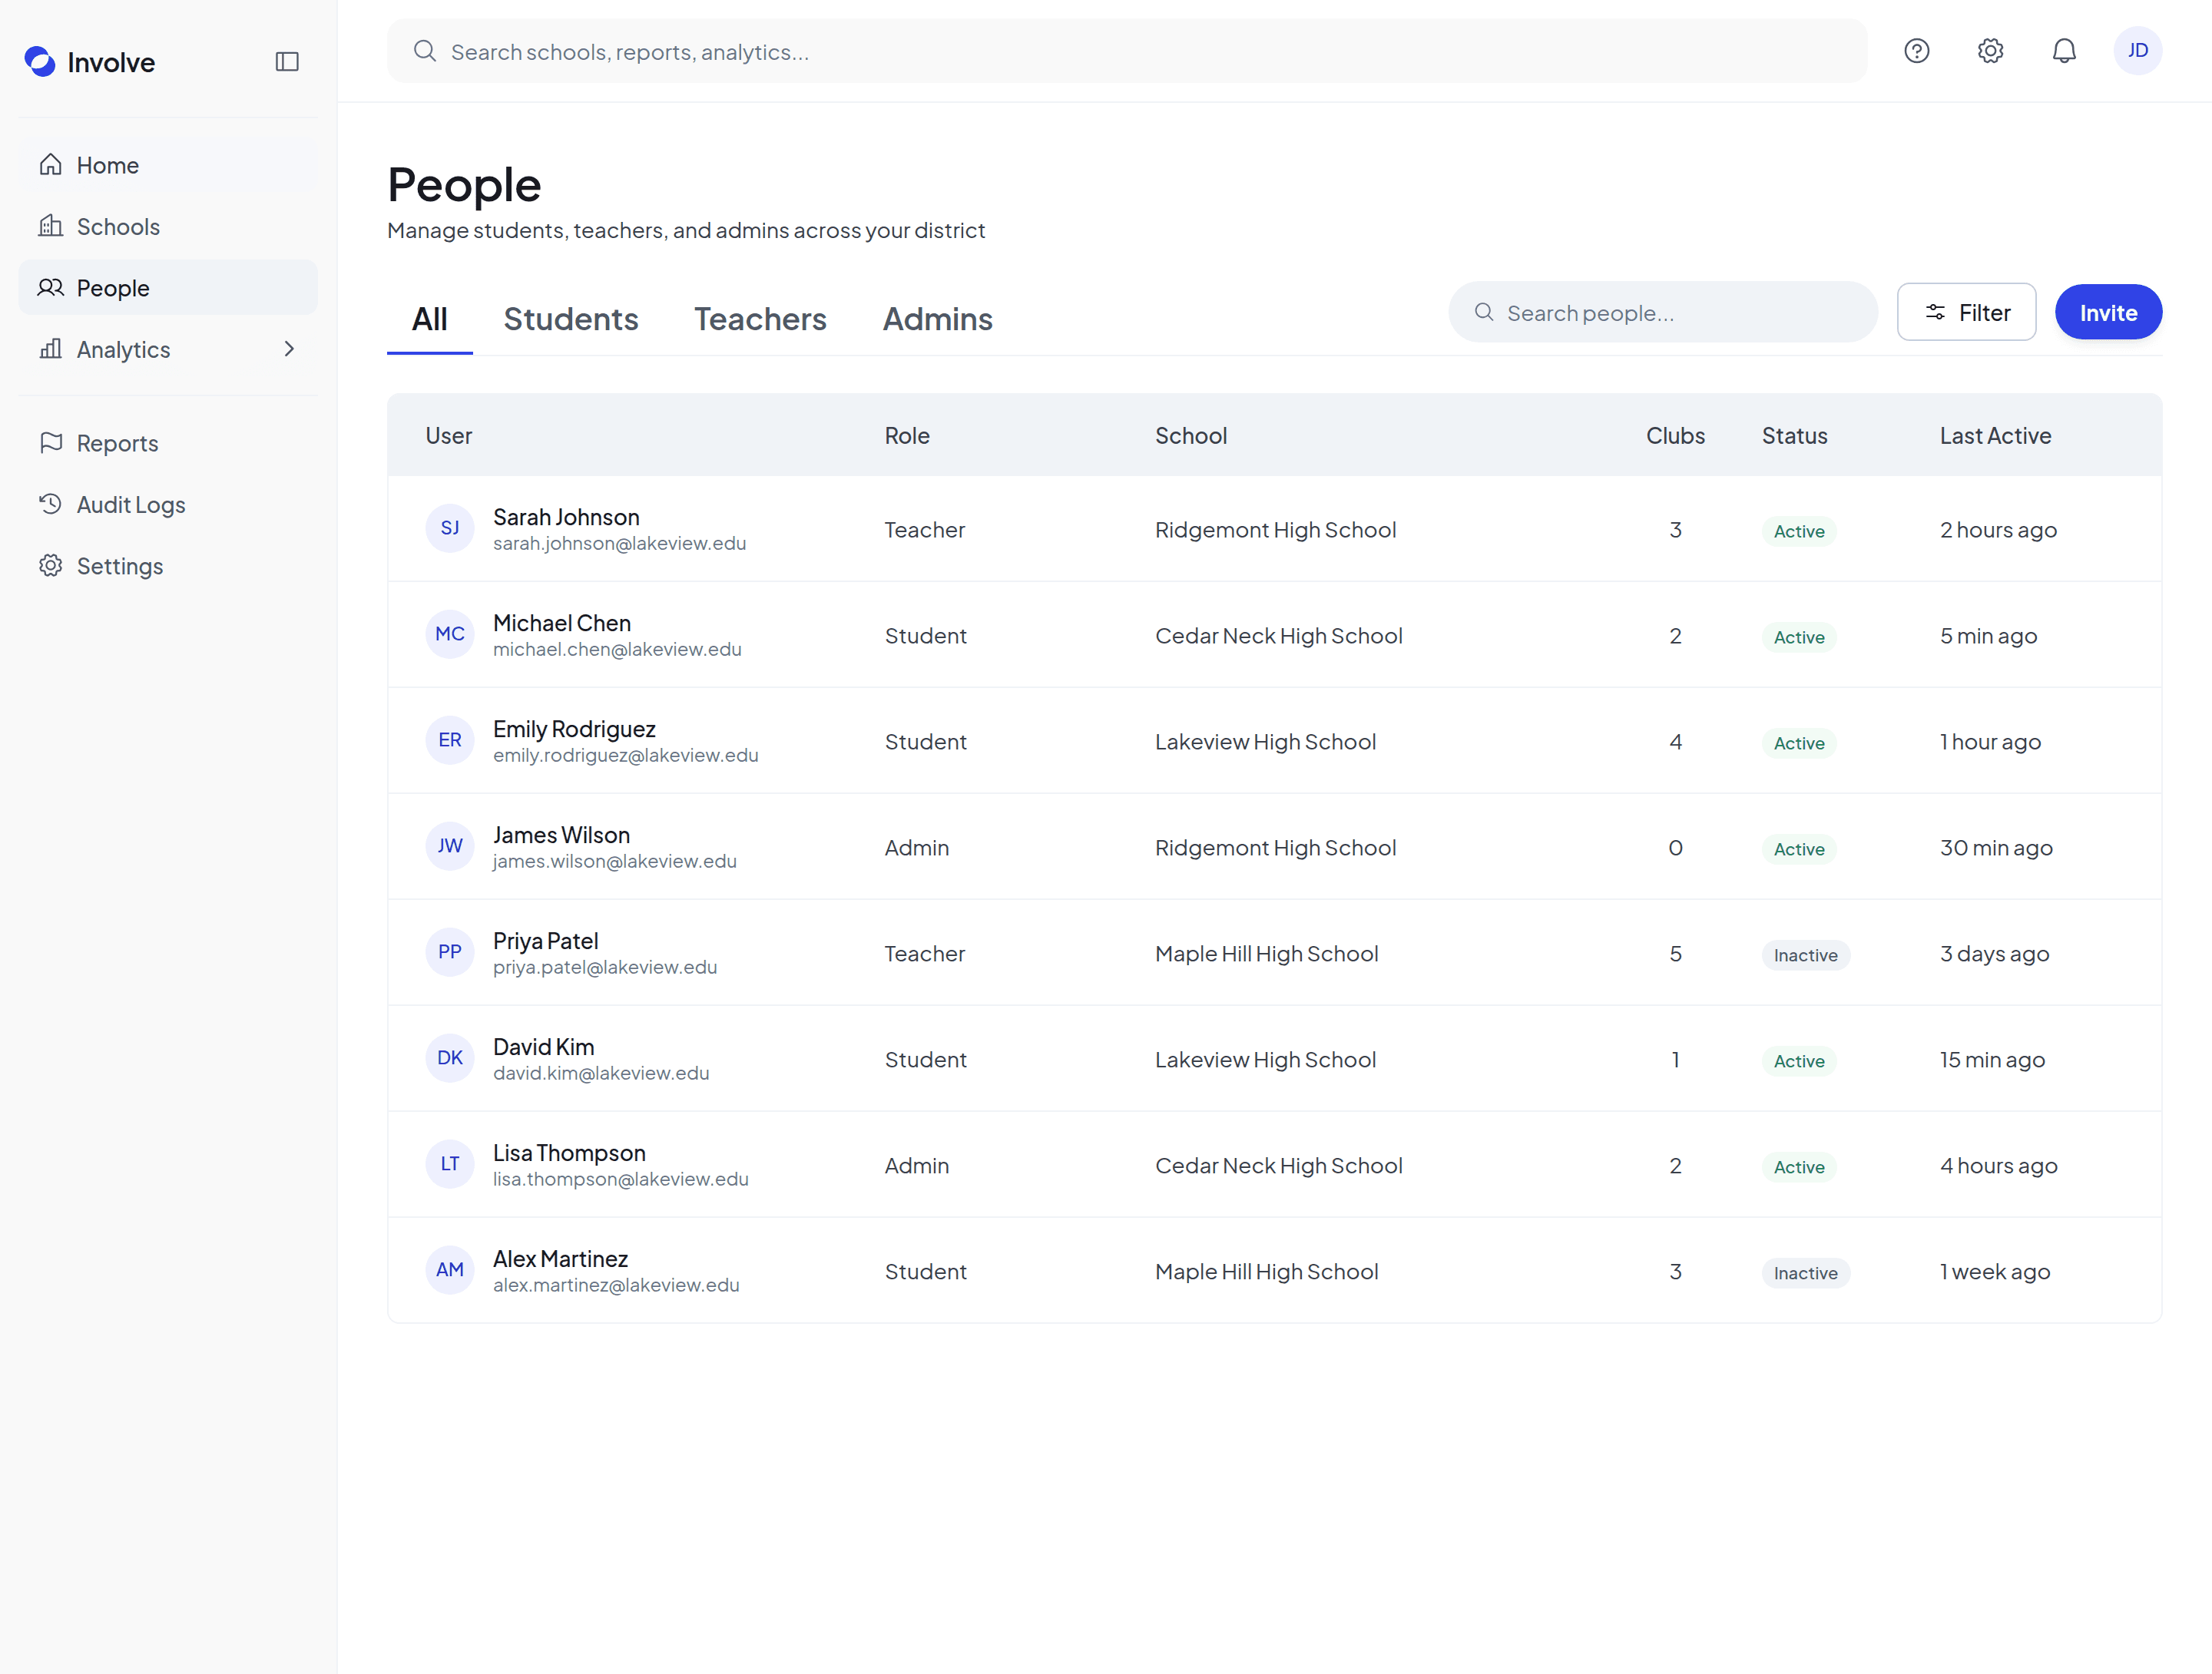Click Priya Patel's Inactive status badge
The height and width of the screenshot is (1674, 2212).
1805,955
